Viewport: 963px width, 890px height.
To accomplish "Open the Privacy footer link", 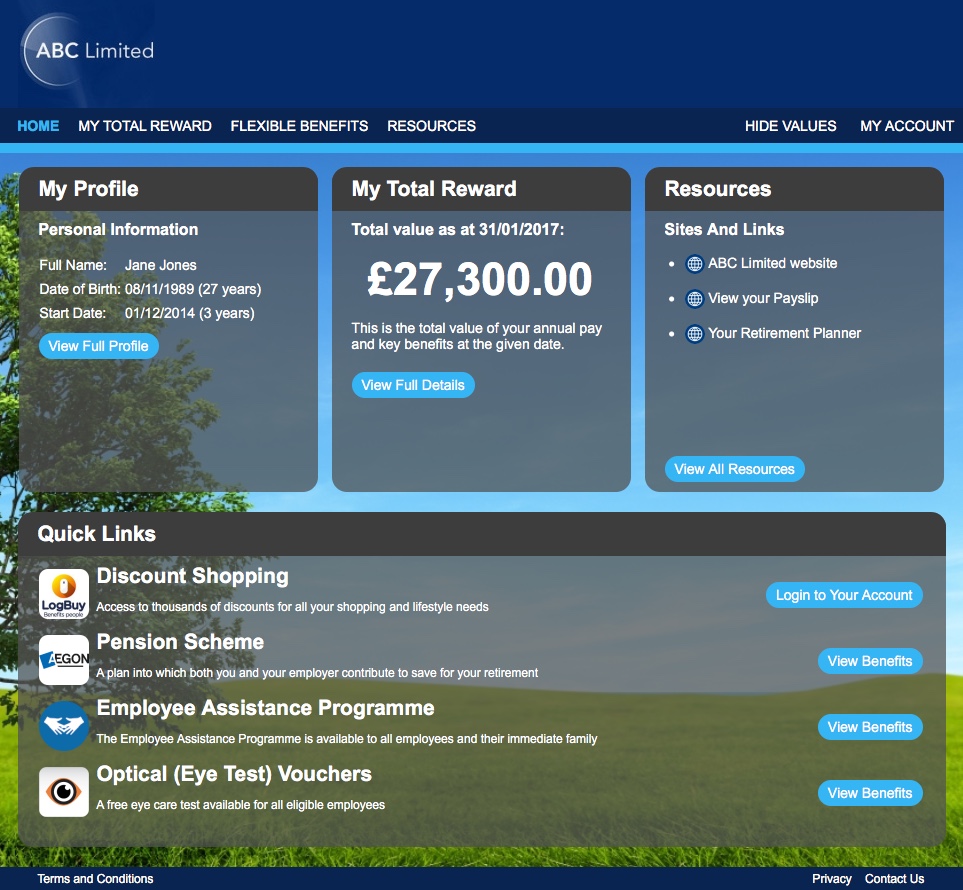I will (832, 879).
